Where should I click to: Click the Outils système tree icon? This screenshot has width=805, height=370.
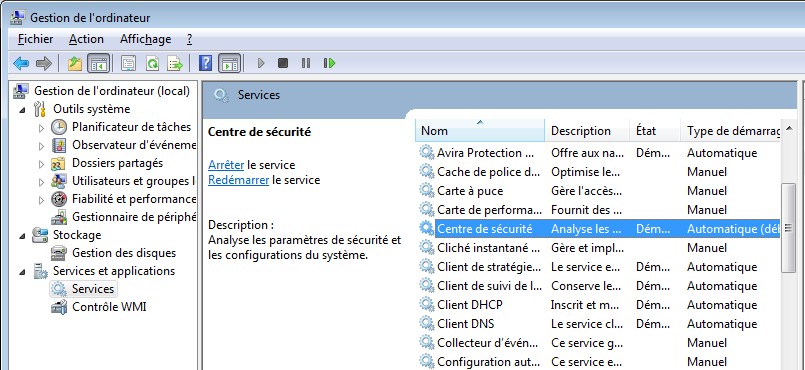click(40, 109)
